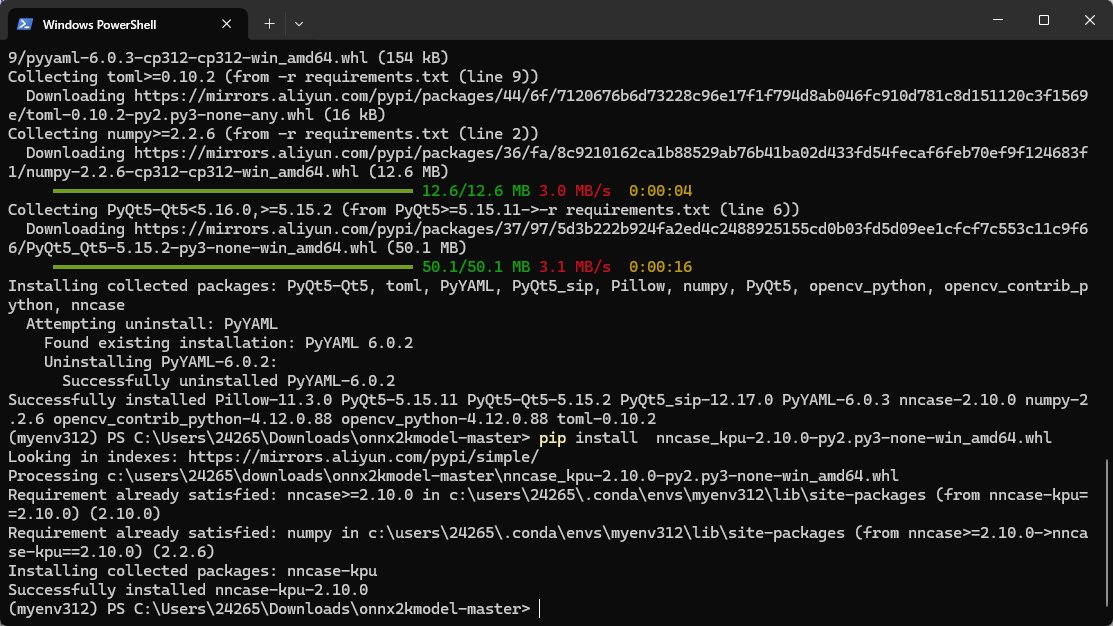1113x626 pixels.
Task: Click the PyQt5_Qt5 50.1 MB green progress bar
Action: [x=232, y=267]
